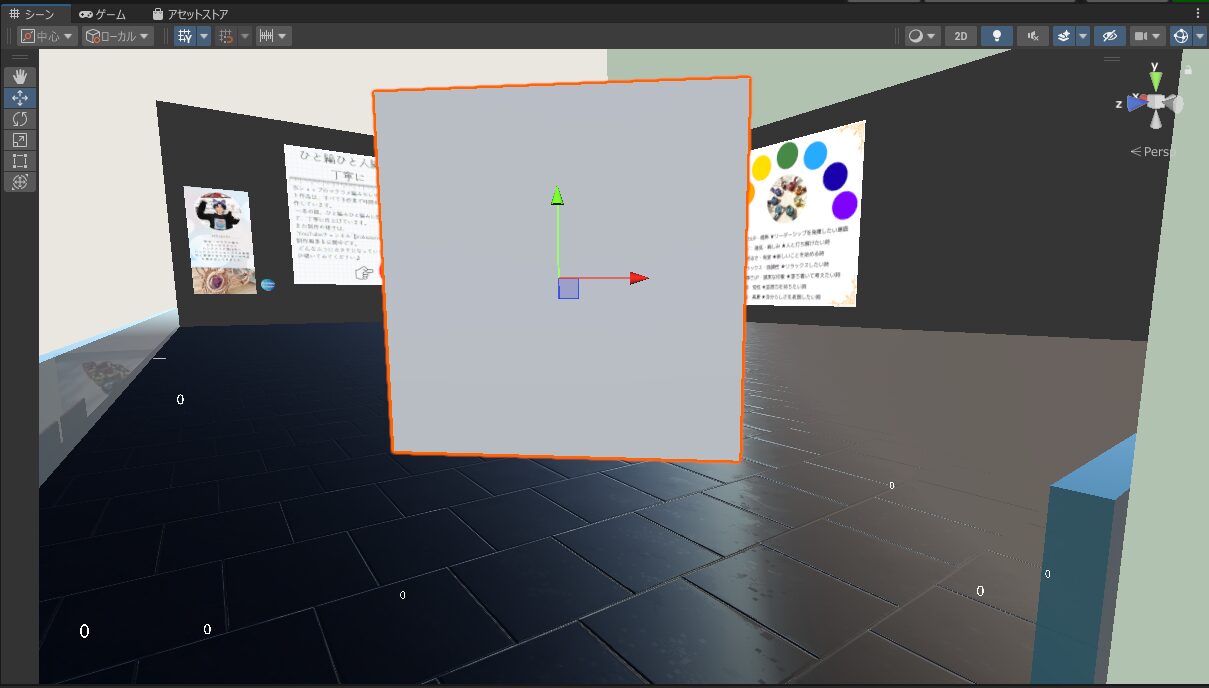The width and height of the screenshot is (1209, 688).
Task: Open the アセットストア tab
Action: click(x=190, y=14)
